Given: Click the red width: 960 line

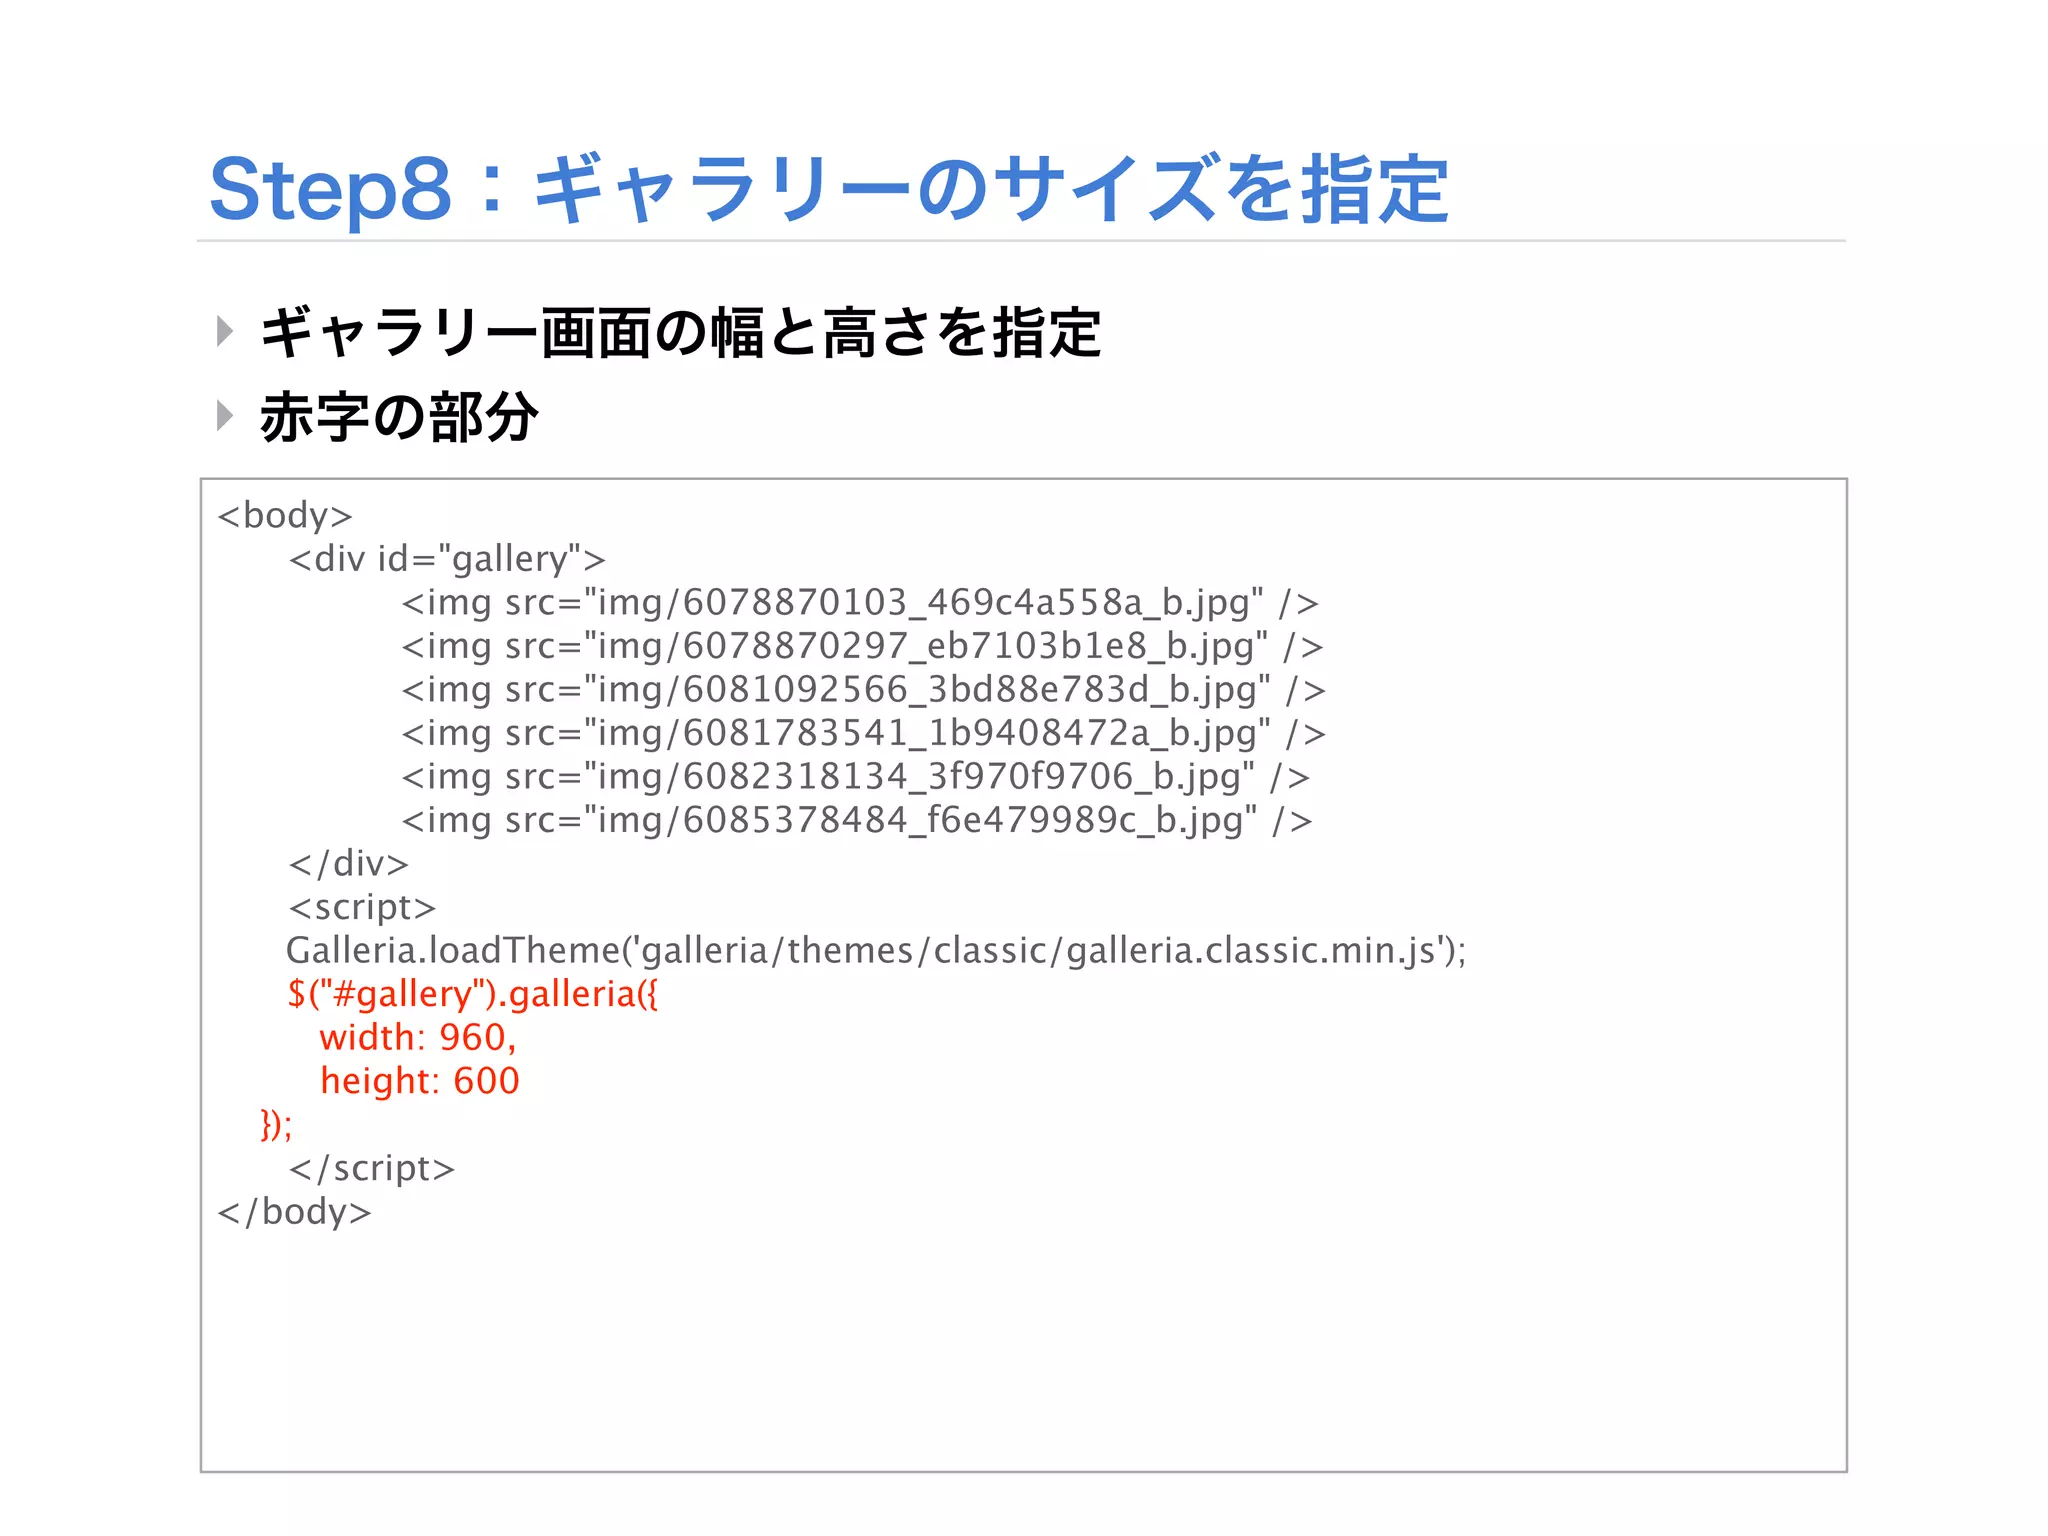Looking at the screenshot, I should [x=417, y=1038].
